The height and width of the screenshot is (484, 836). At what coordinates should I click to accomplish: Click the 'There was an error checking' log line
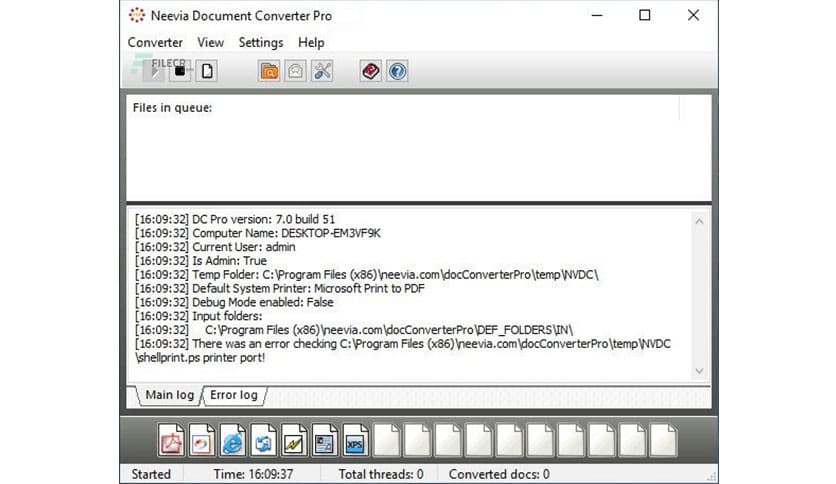403,350
